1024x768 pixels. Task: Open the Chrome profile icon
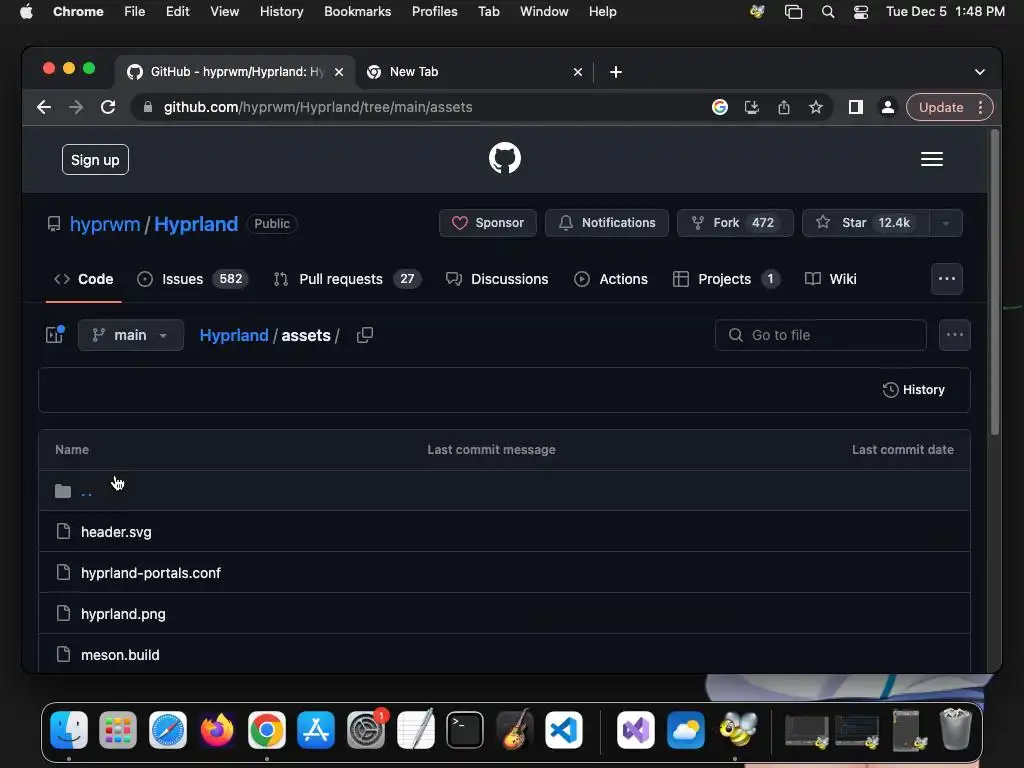[888, 107]
